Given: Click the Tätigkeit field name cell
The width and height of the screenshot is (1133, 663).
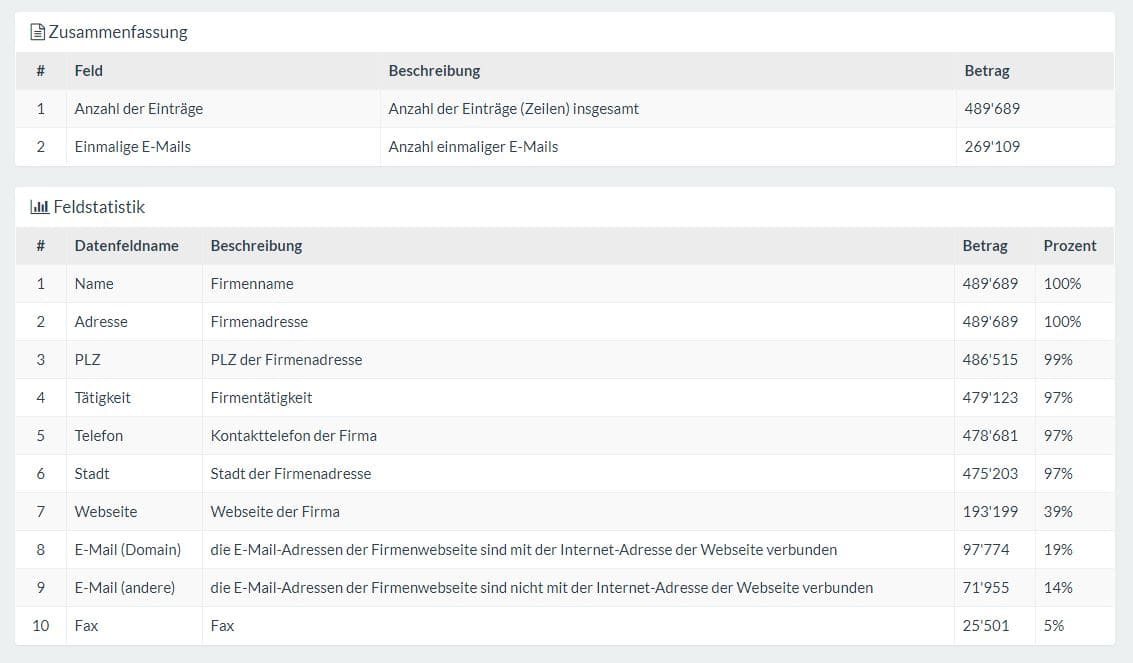Looking at the screenshot, I should pyautogui.click(x=103, y=398).
